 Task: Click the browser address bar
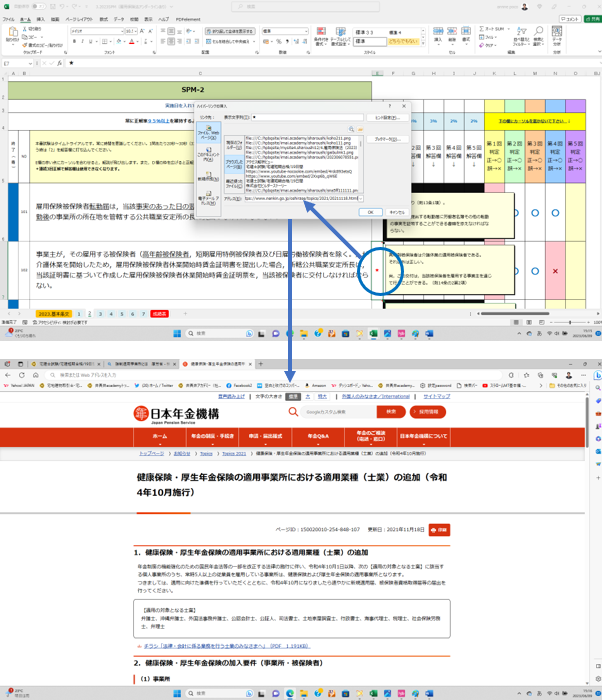coord(275,375)
